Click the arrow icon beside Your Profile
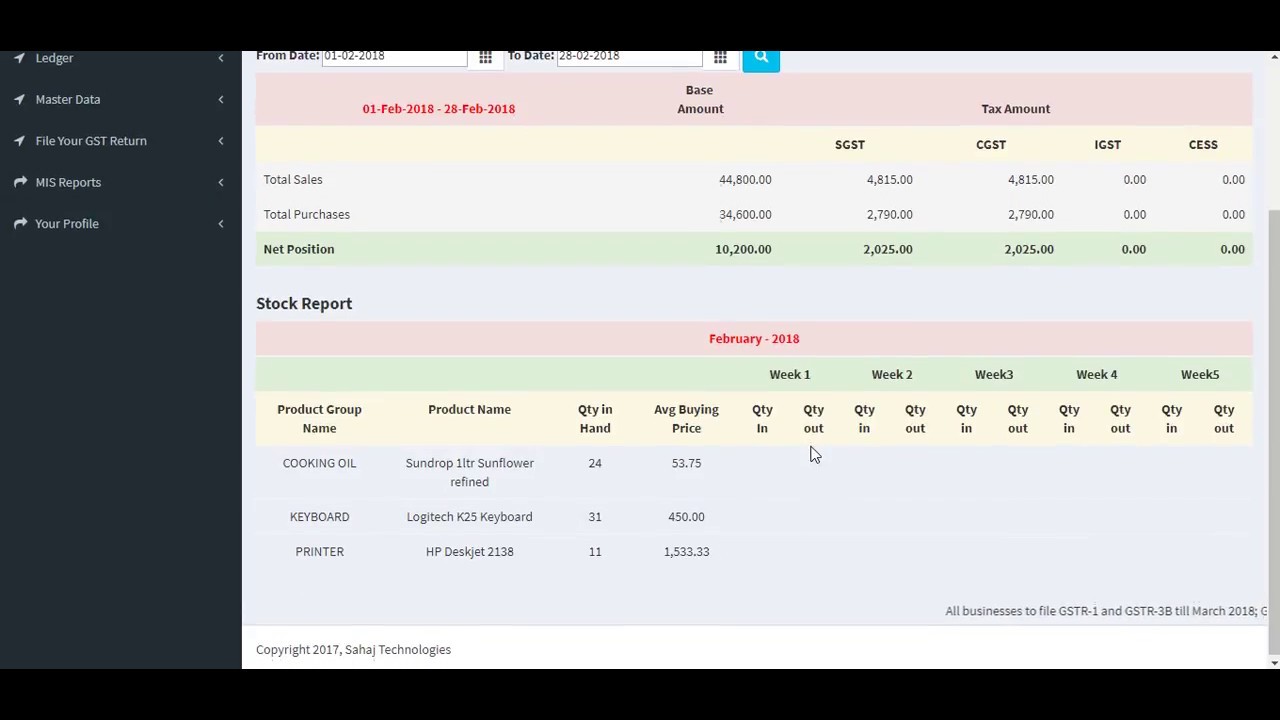The width and height of the screenshot is (1280, 720). [x=19, y=224]
